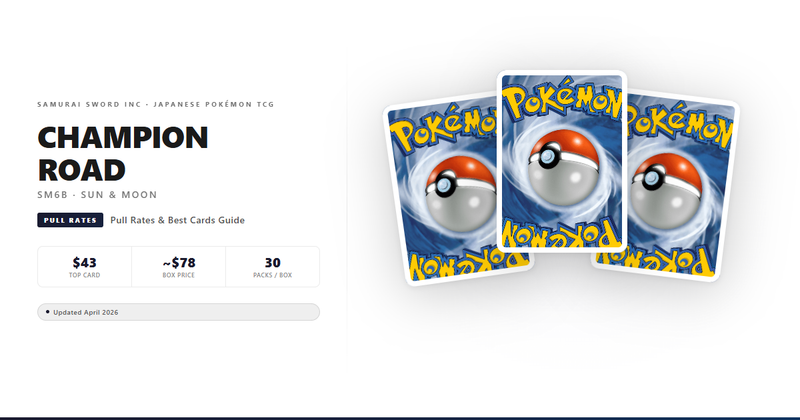
Task: Click the Pokémon logo atop the center card
Action: [562, 99]
